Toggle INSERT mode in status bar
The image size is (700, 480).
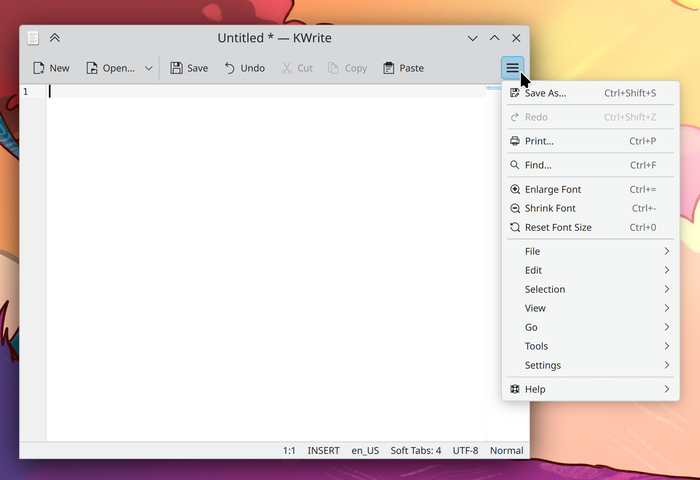coord(324,450)
